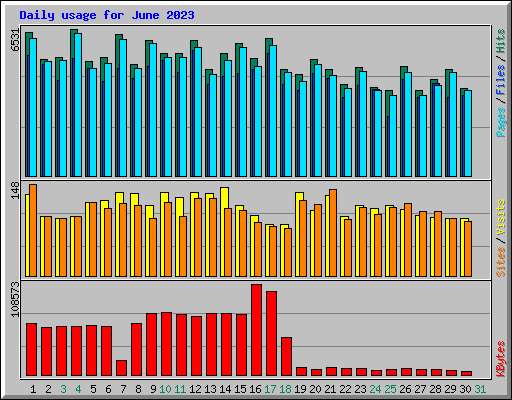Image resolution: width=512 pixels, height=400 pixels.
Task: Select day label 22 on the axis
Action: click(x=345, y=389)
